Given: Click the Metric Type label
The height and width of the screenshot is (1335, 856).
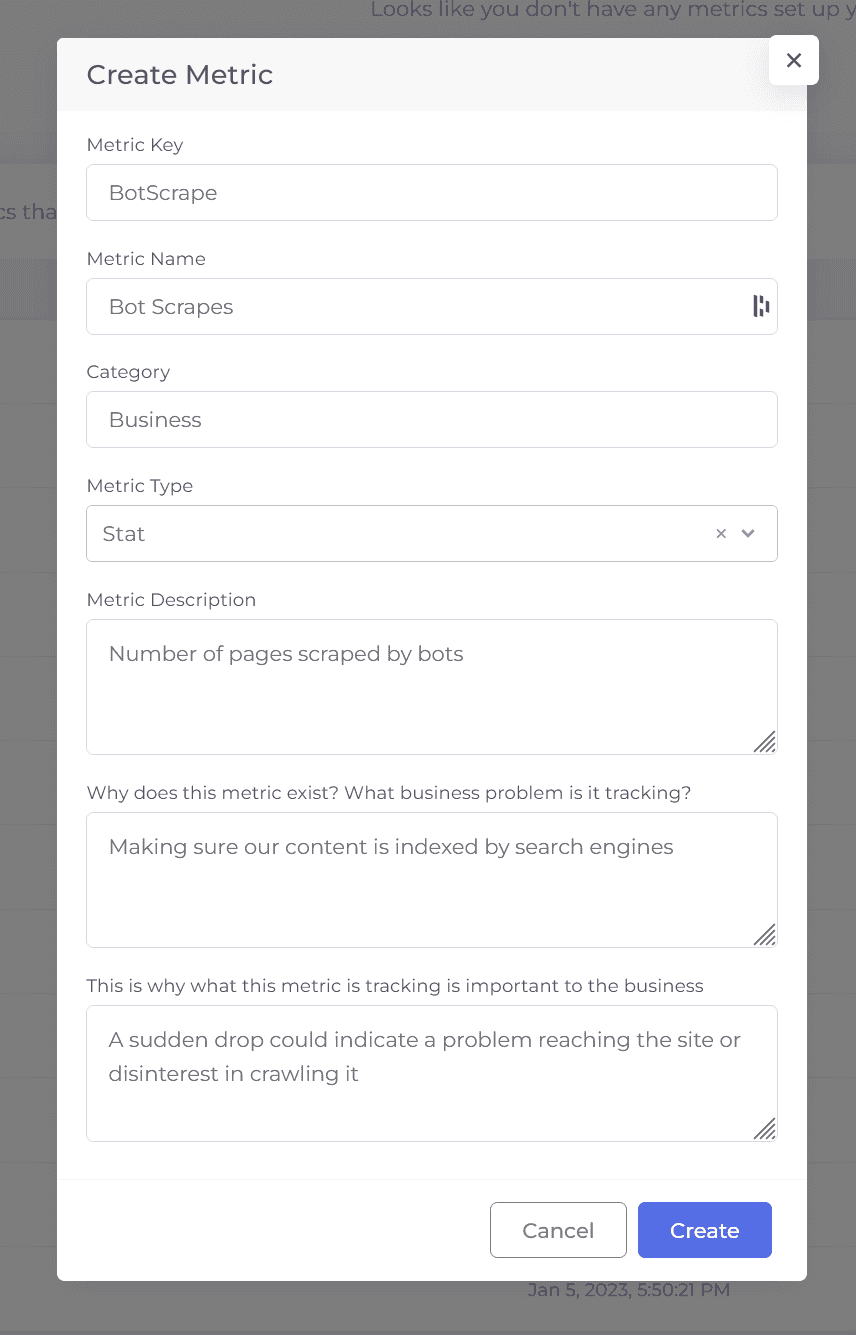Looking at the screenshot, I should coord(140,486).
